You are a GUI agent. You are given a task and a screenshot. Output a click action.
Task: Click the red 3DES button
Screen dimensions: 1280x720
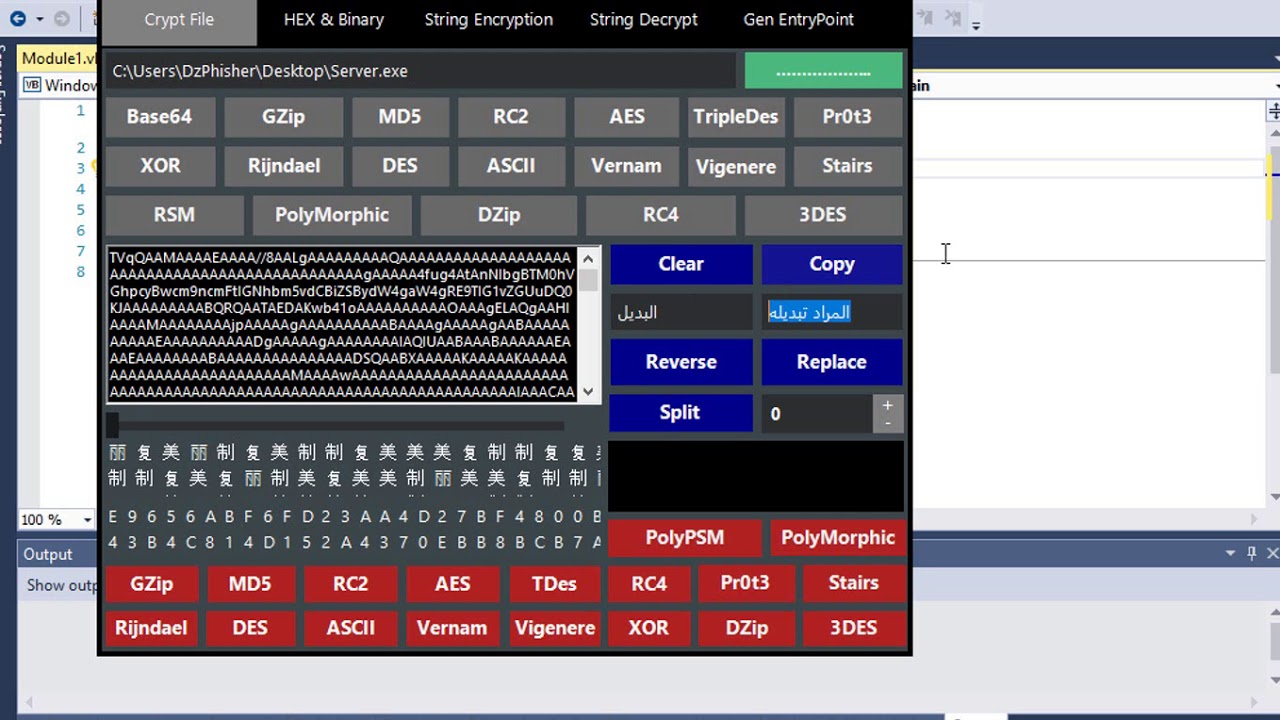click(x=854, y=629)
